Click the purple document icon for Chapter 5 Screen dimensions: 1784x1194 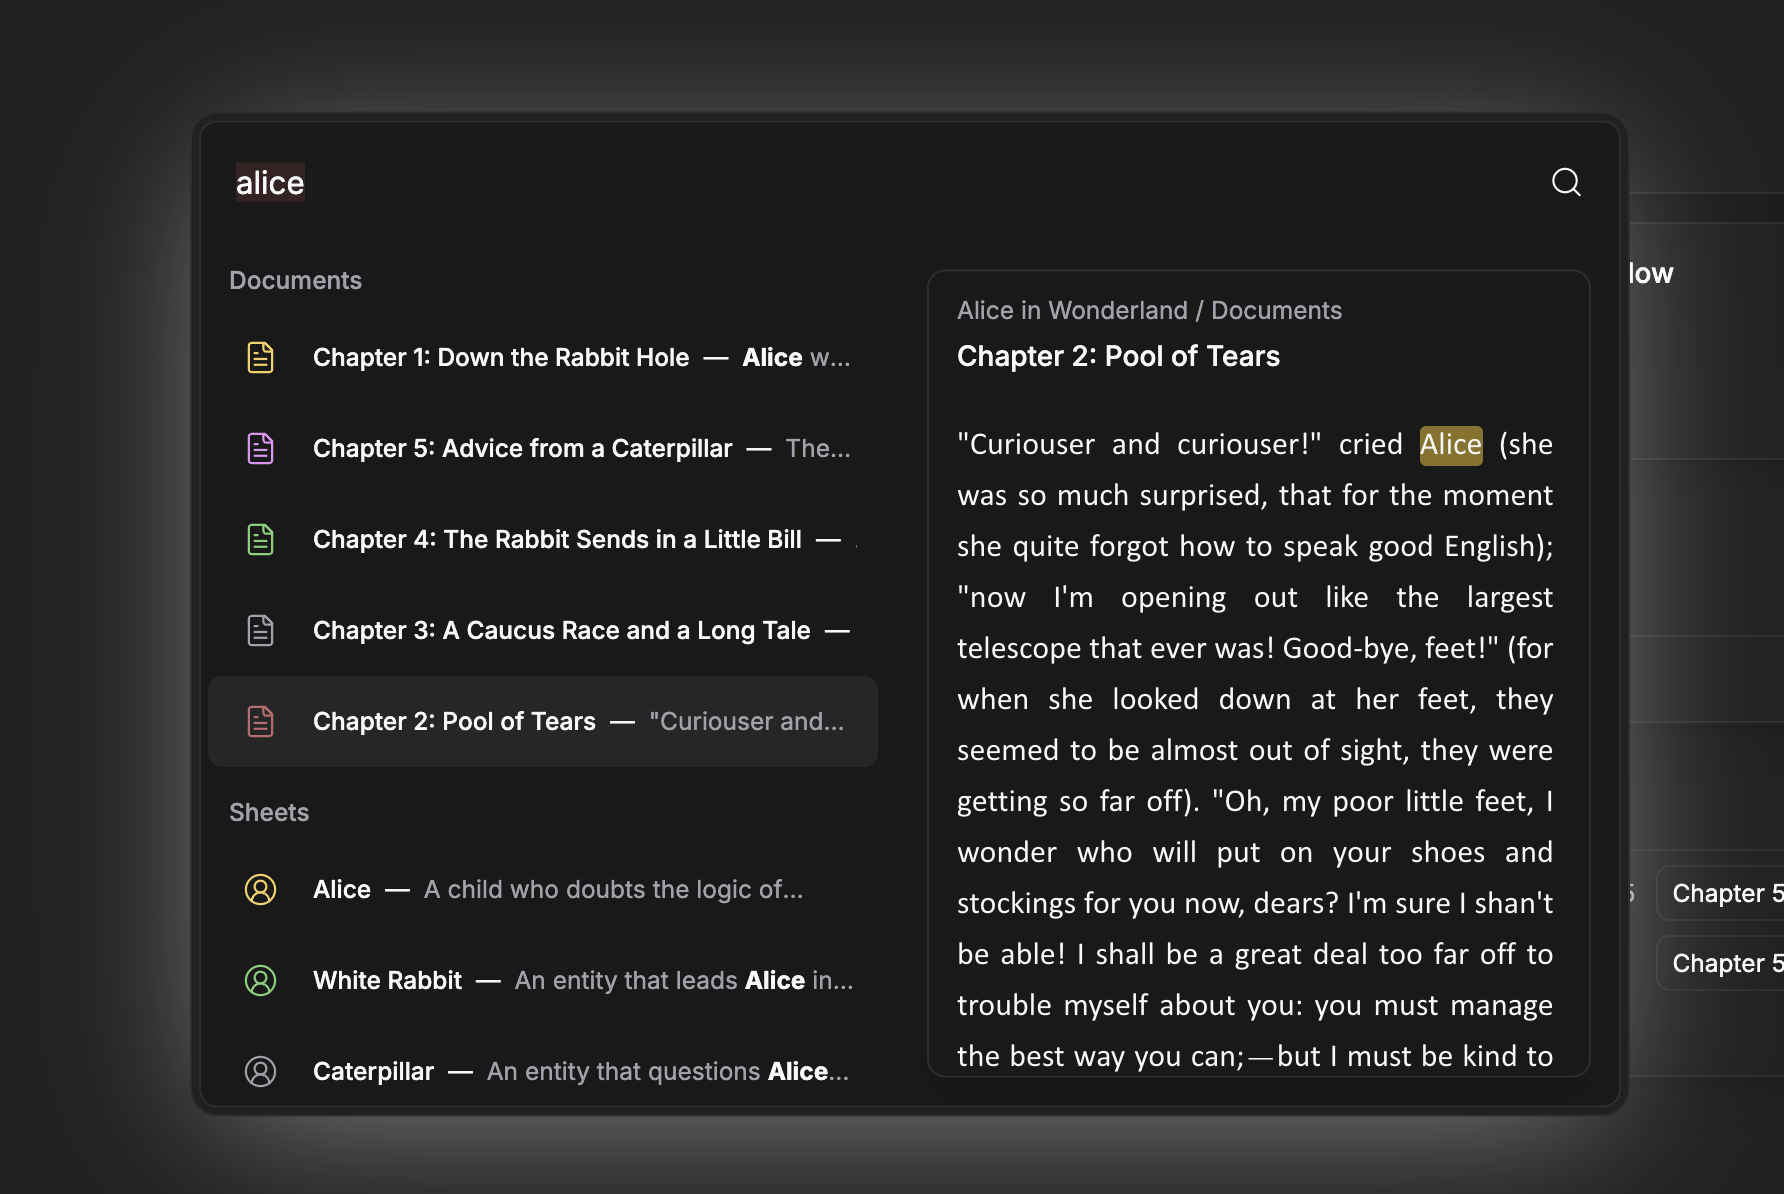260,448
